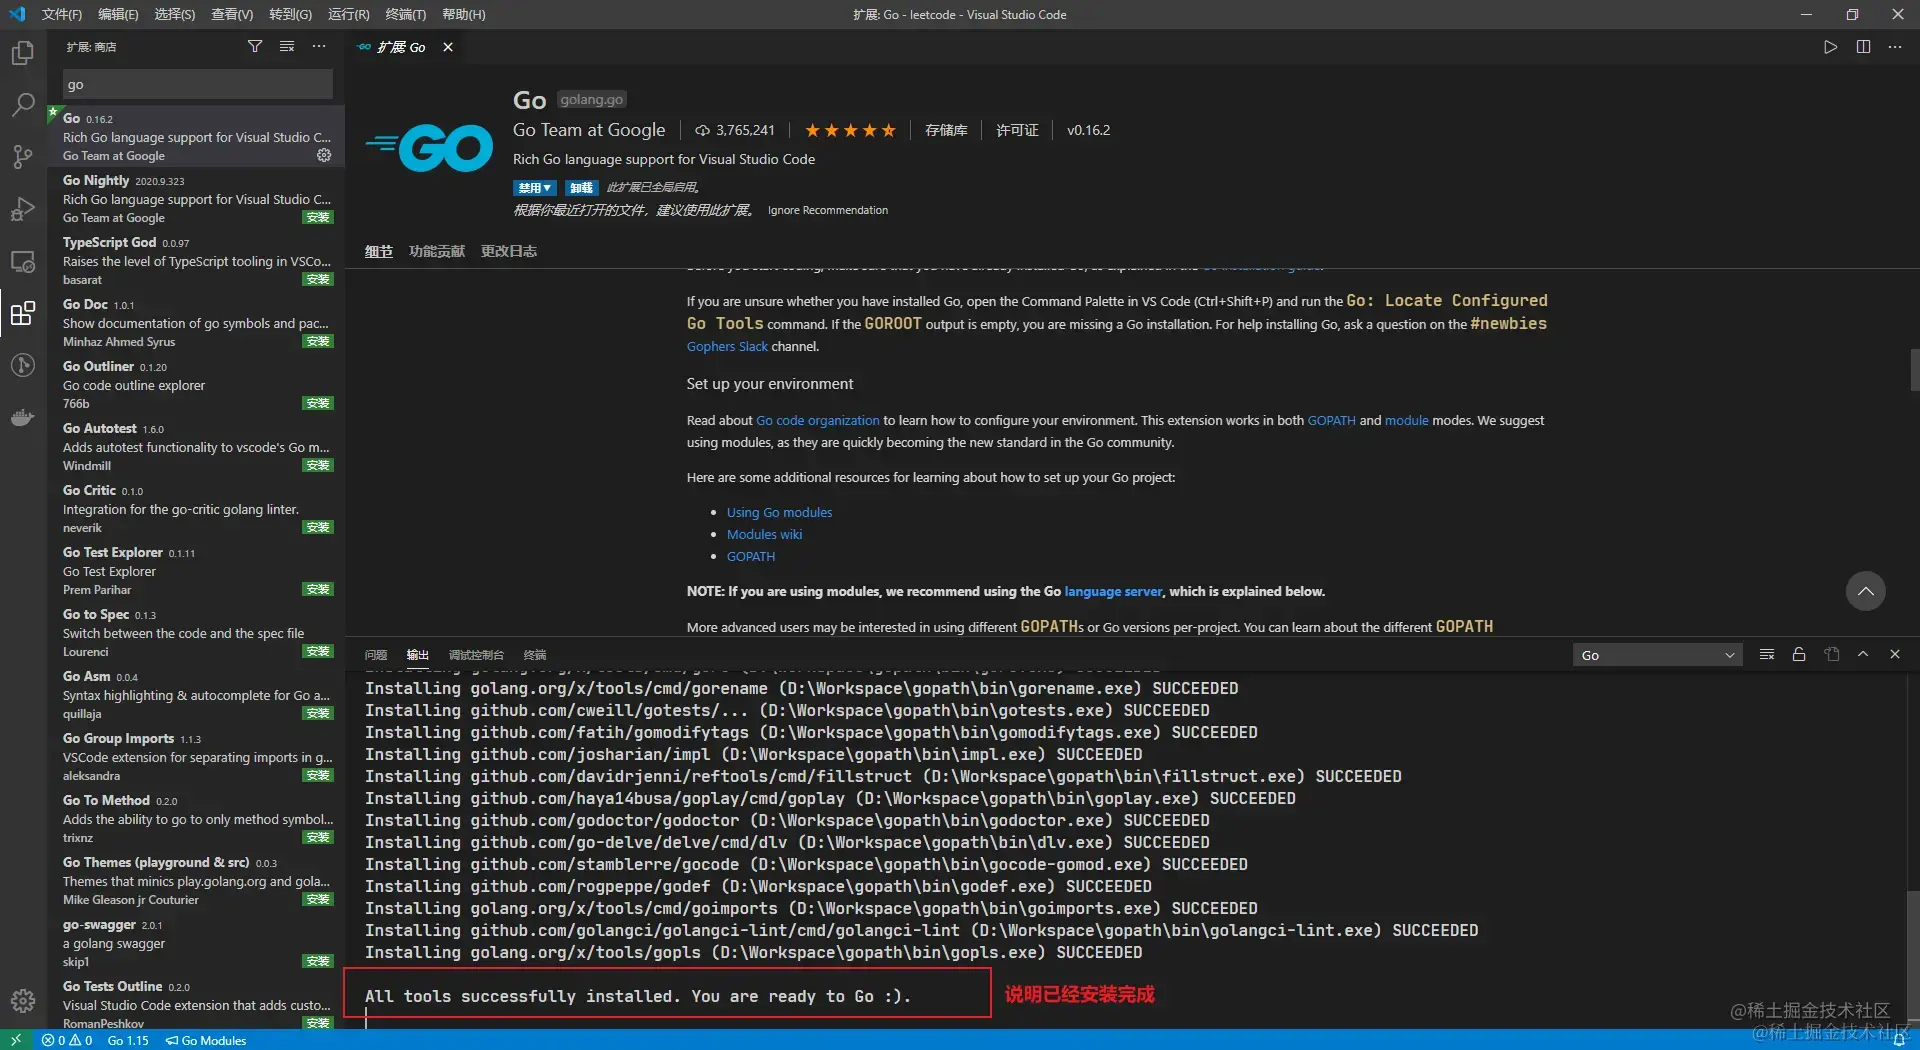This screenshot has width=1920, height=1050.
Task: Install the TypeScript God extension
Action: click(x=318, y=279)
